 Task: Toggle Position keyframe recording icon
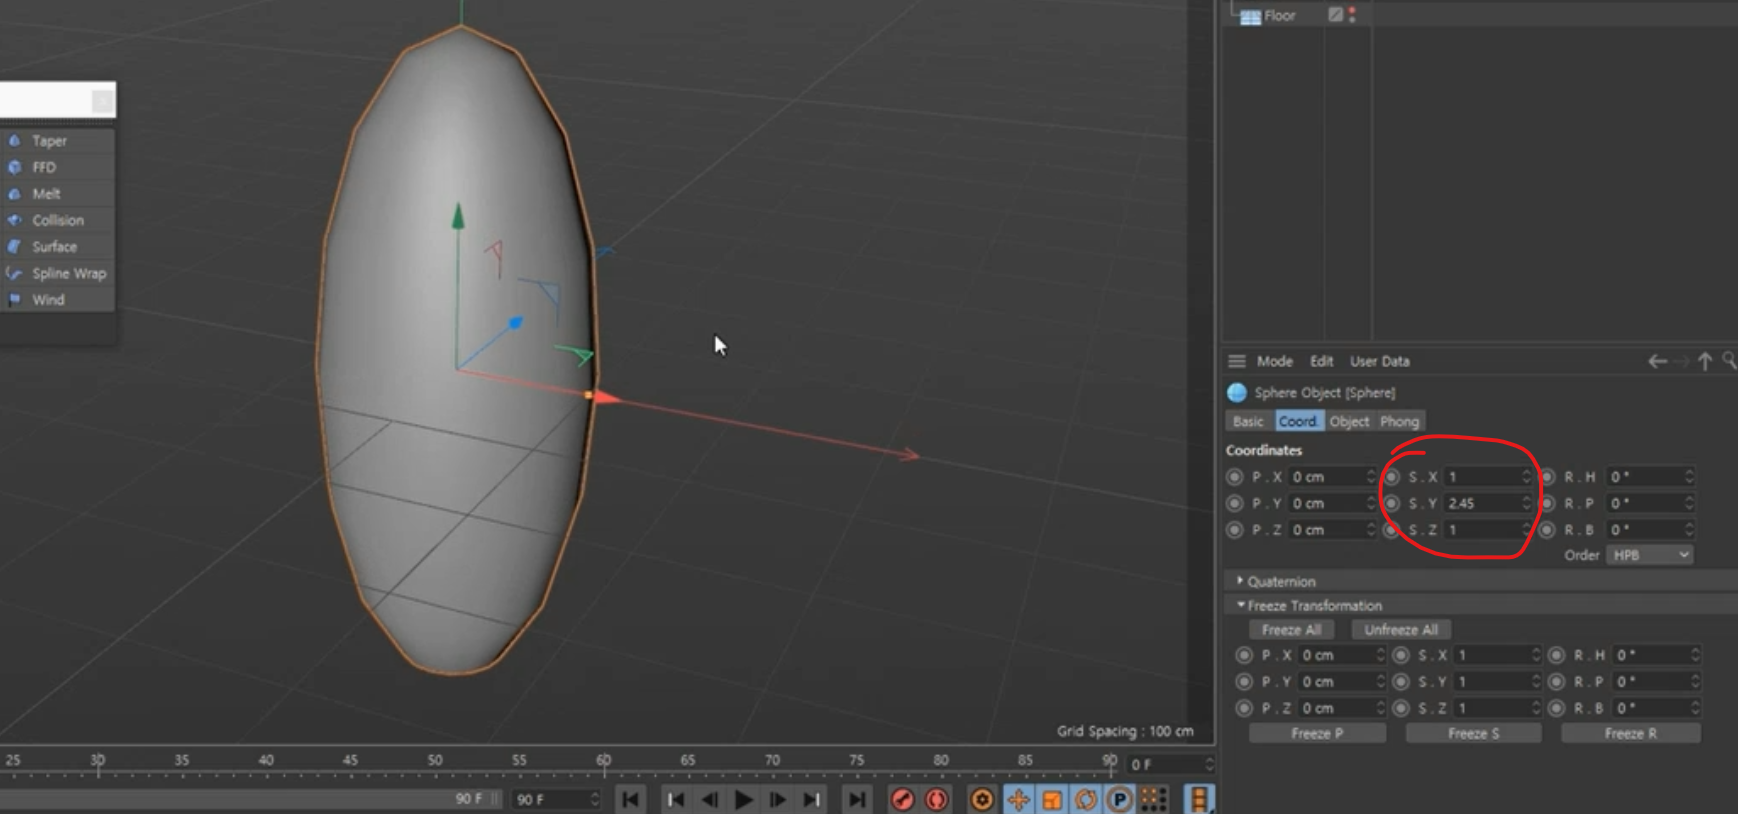point(1018,799)
